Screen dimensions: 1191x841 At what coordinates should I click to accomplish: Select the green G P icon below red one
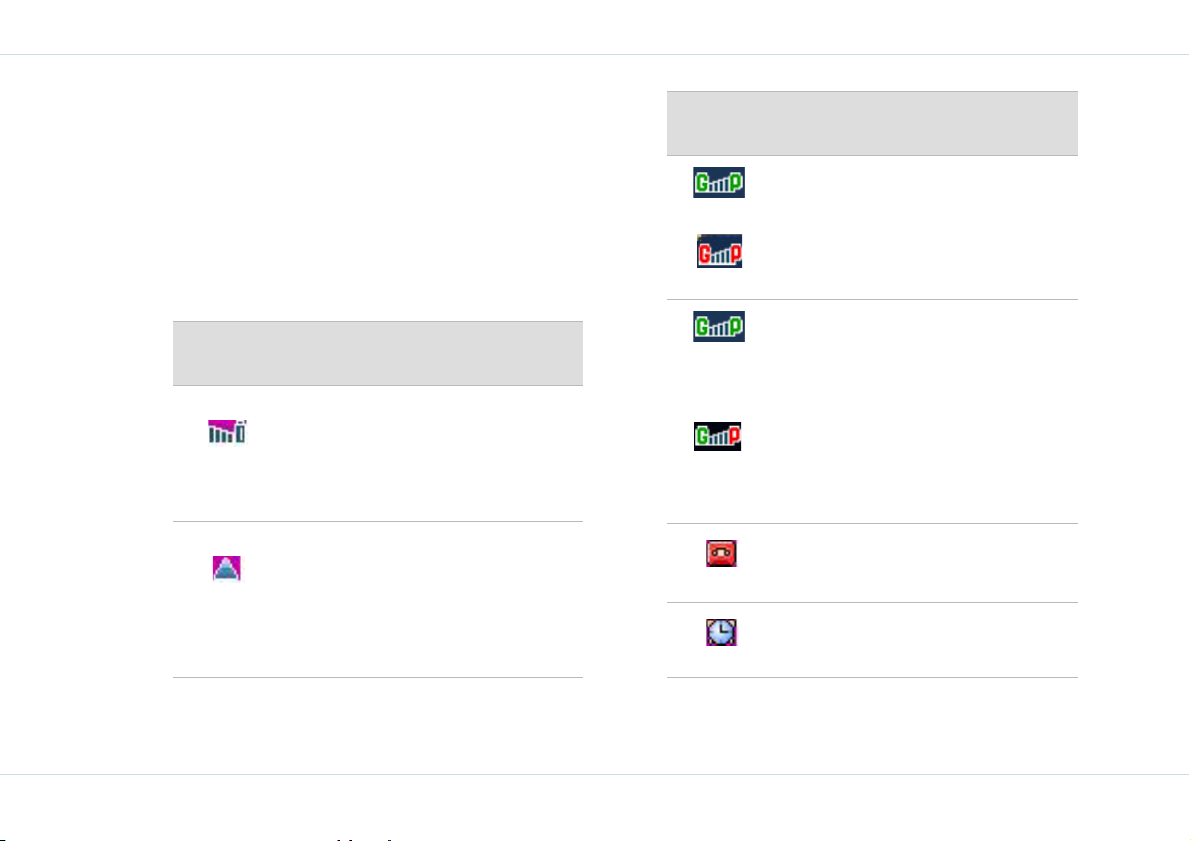719,327
